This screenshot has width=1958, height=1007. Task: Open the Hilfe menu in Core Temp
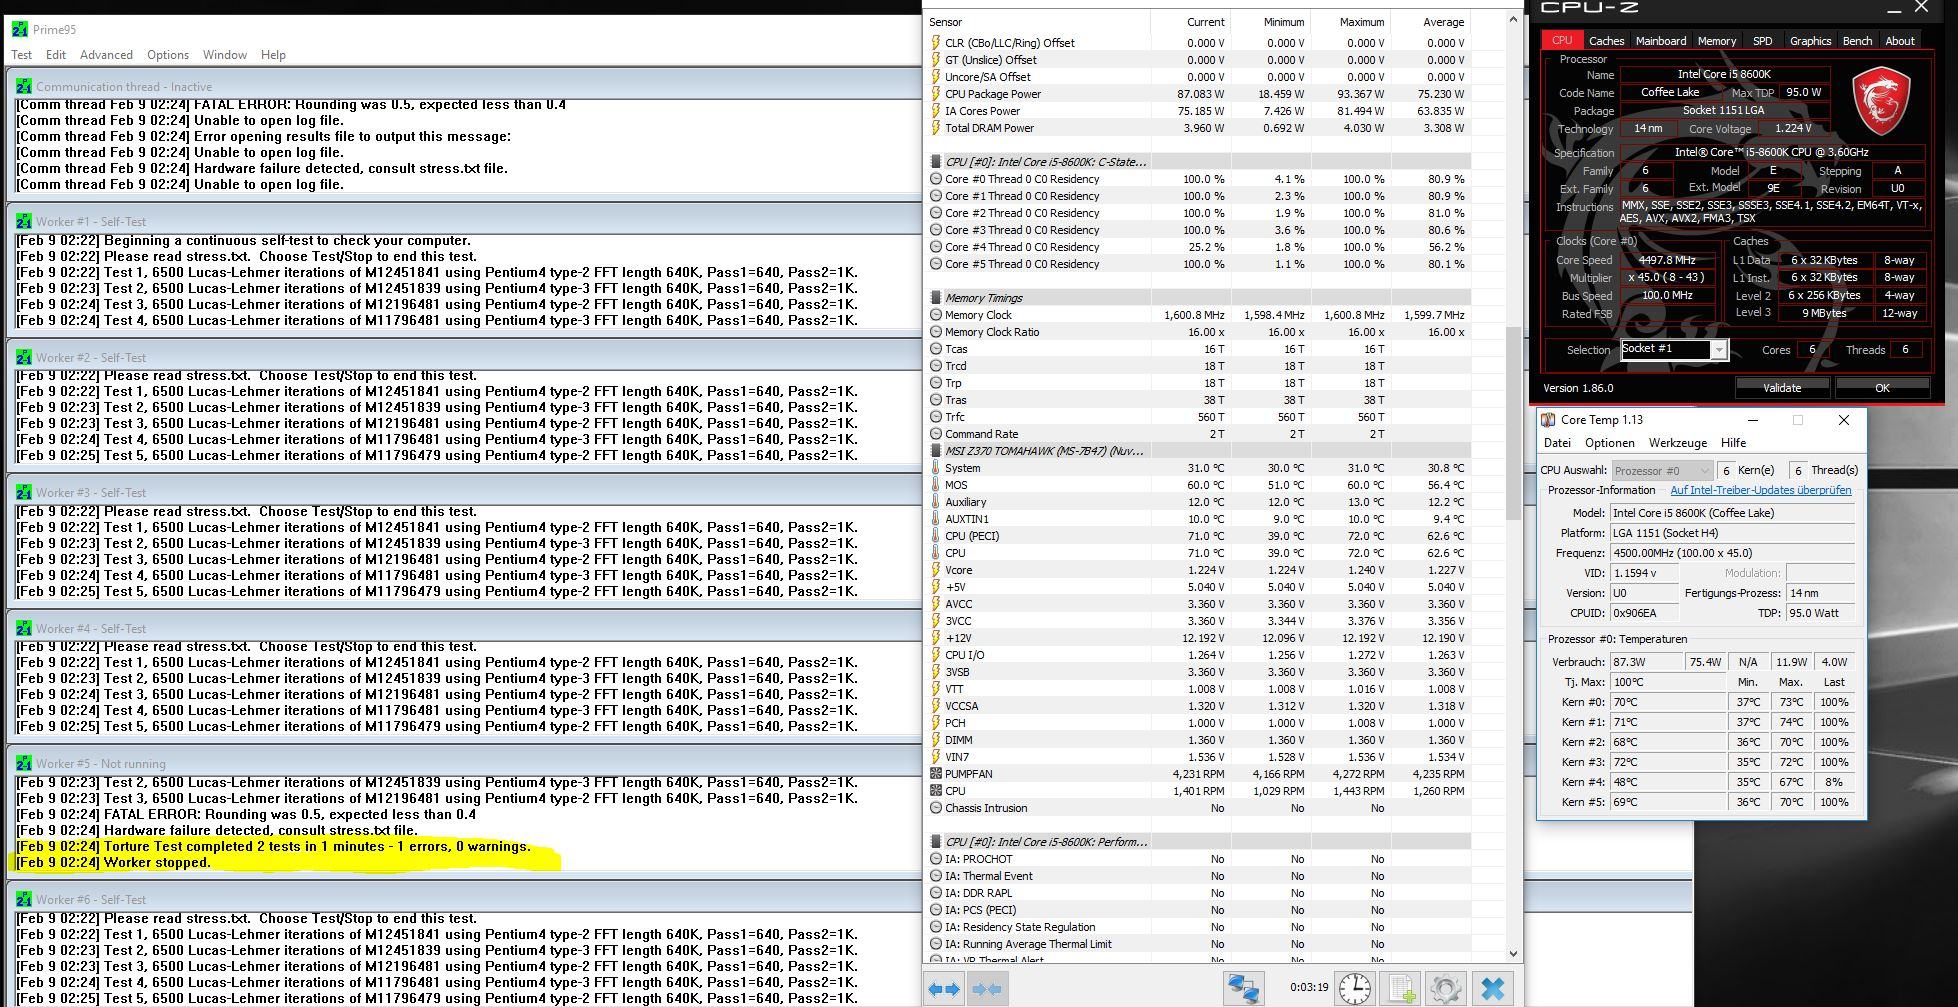coord(1733,443)
